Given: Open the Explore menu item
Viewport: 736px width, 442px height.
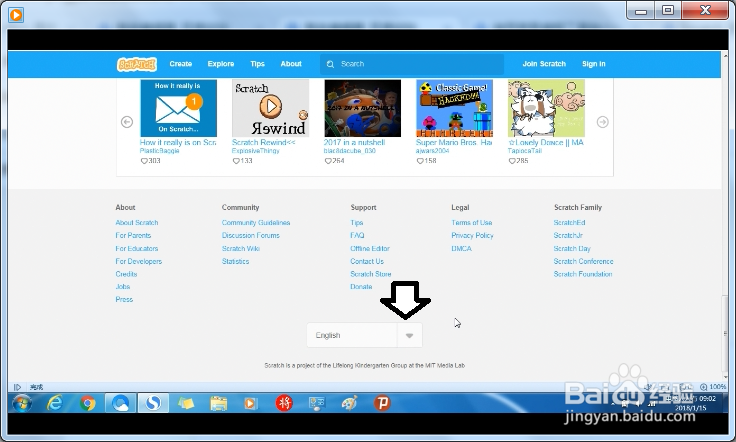Looking at the screenshot, I should [221, 64].
